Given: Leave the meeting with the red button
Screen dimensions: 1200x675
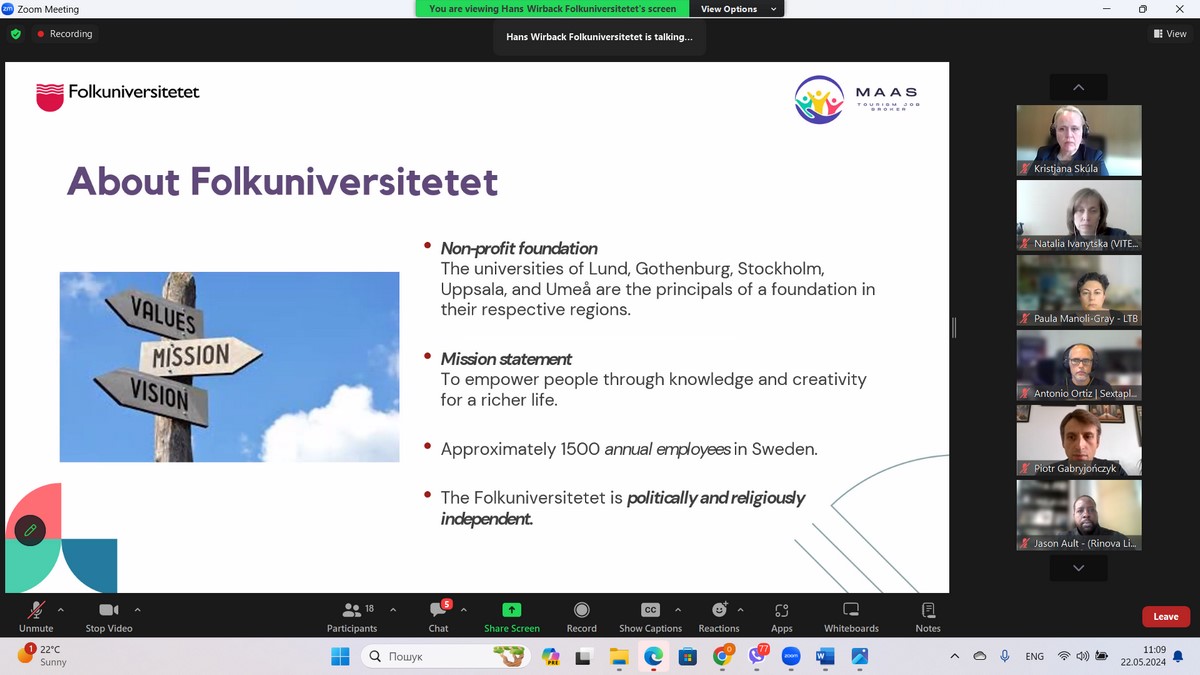Looking at the screenshot, I should [x=1165, y=617].
